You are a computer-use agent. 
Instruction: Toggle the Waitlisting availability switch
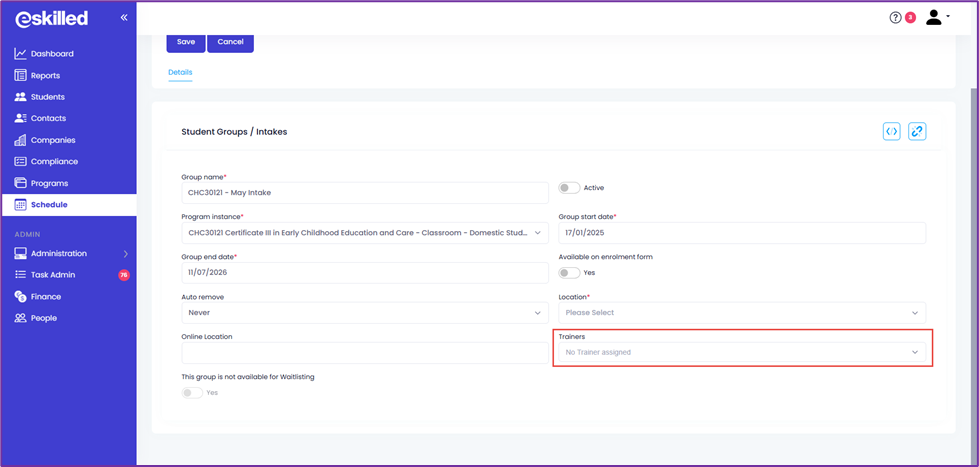pos(192,393)
